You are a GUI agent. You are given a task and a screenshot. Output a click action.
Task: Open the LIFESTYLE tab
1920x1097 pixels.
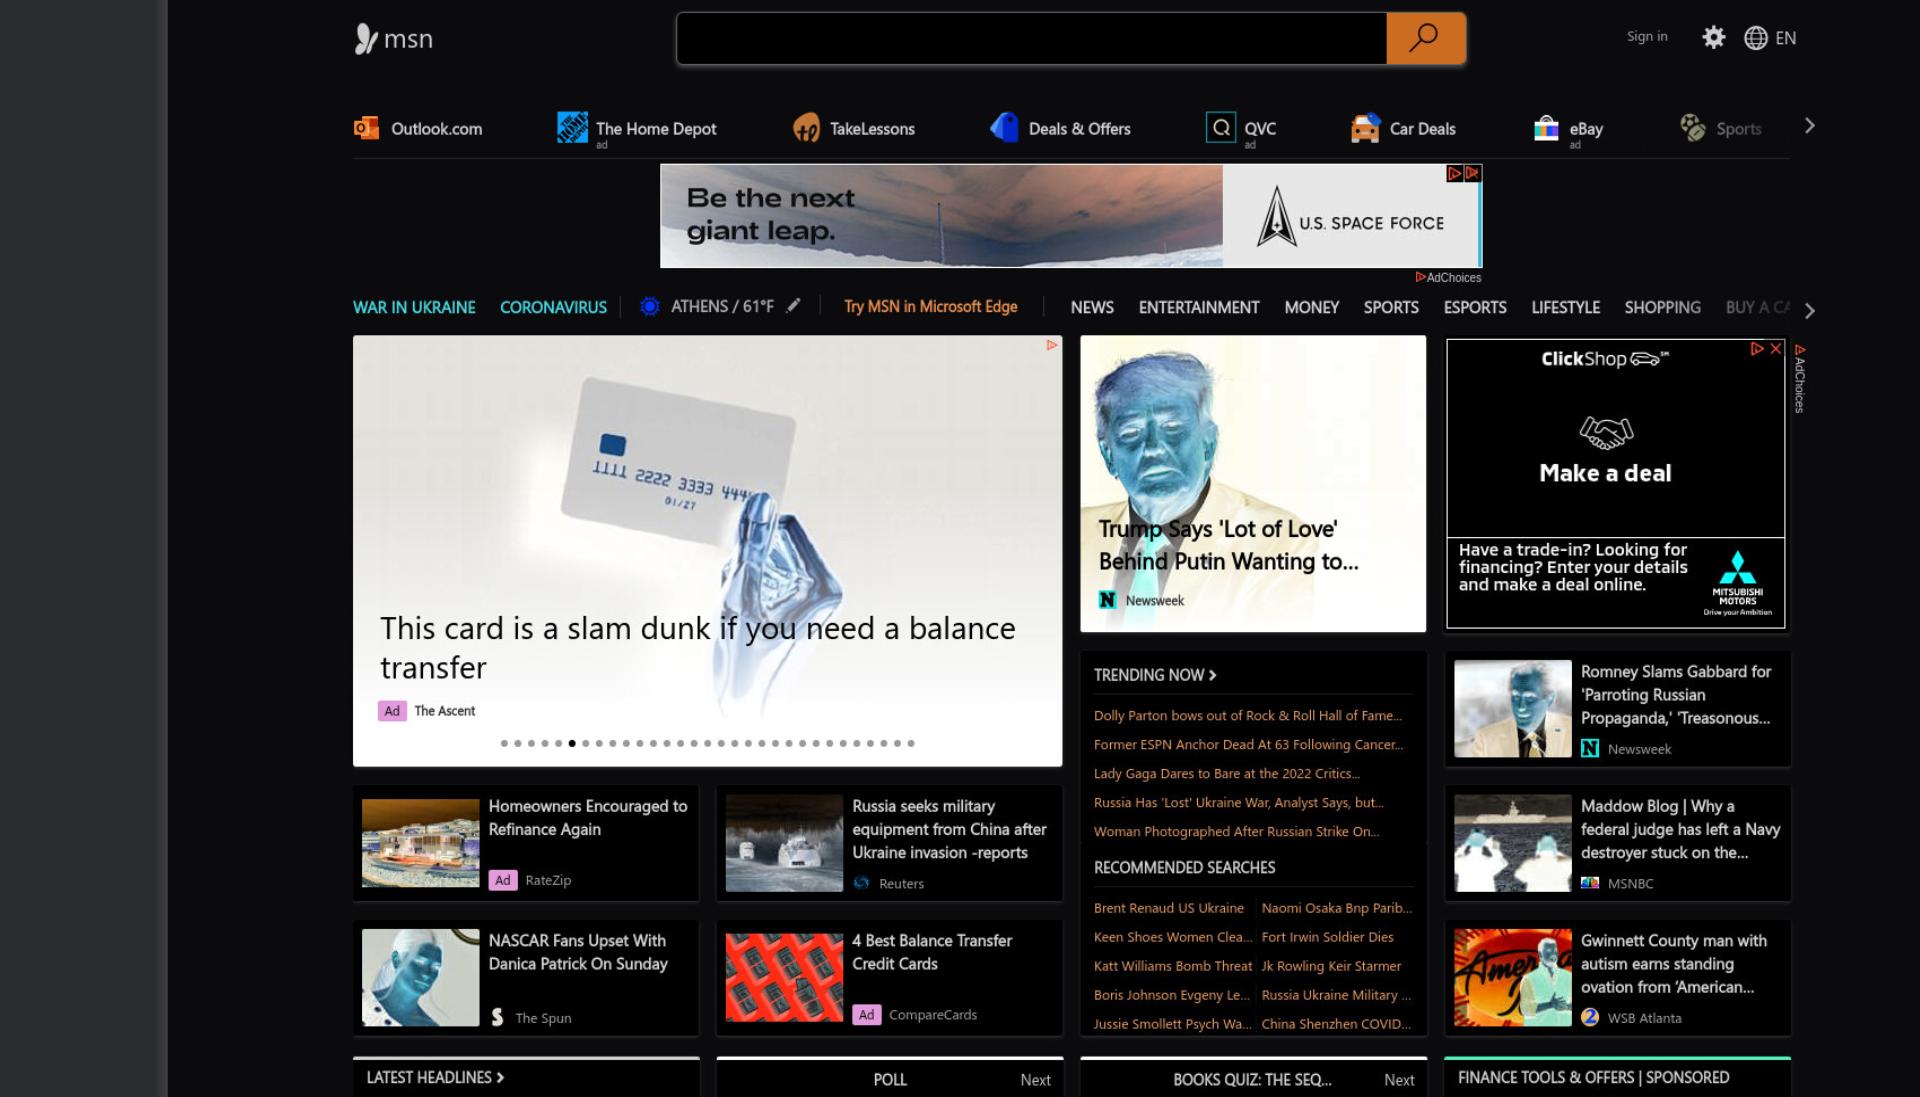(1565, 307)
